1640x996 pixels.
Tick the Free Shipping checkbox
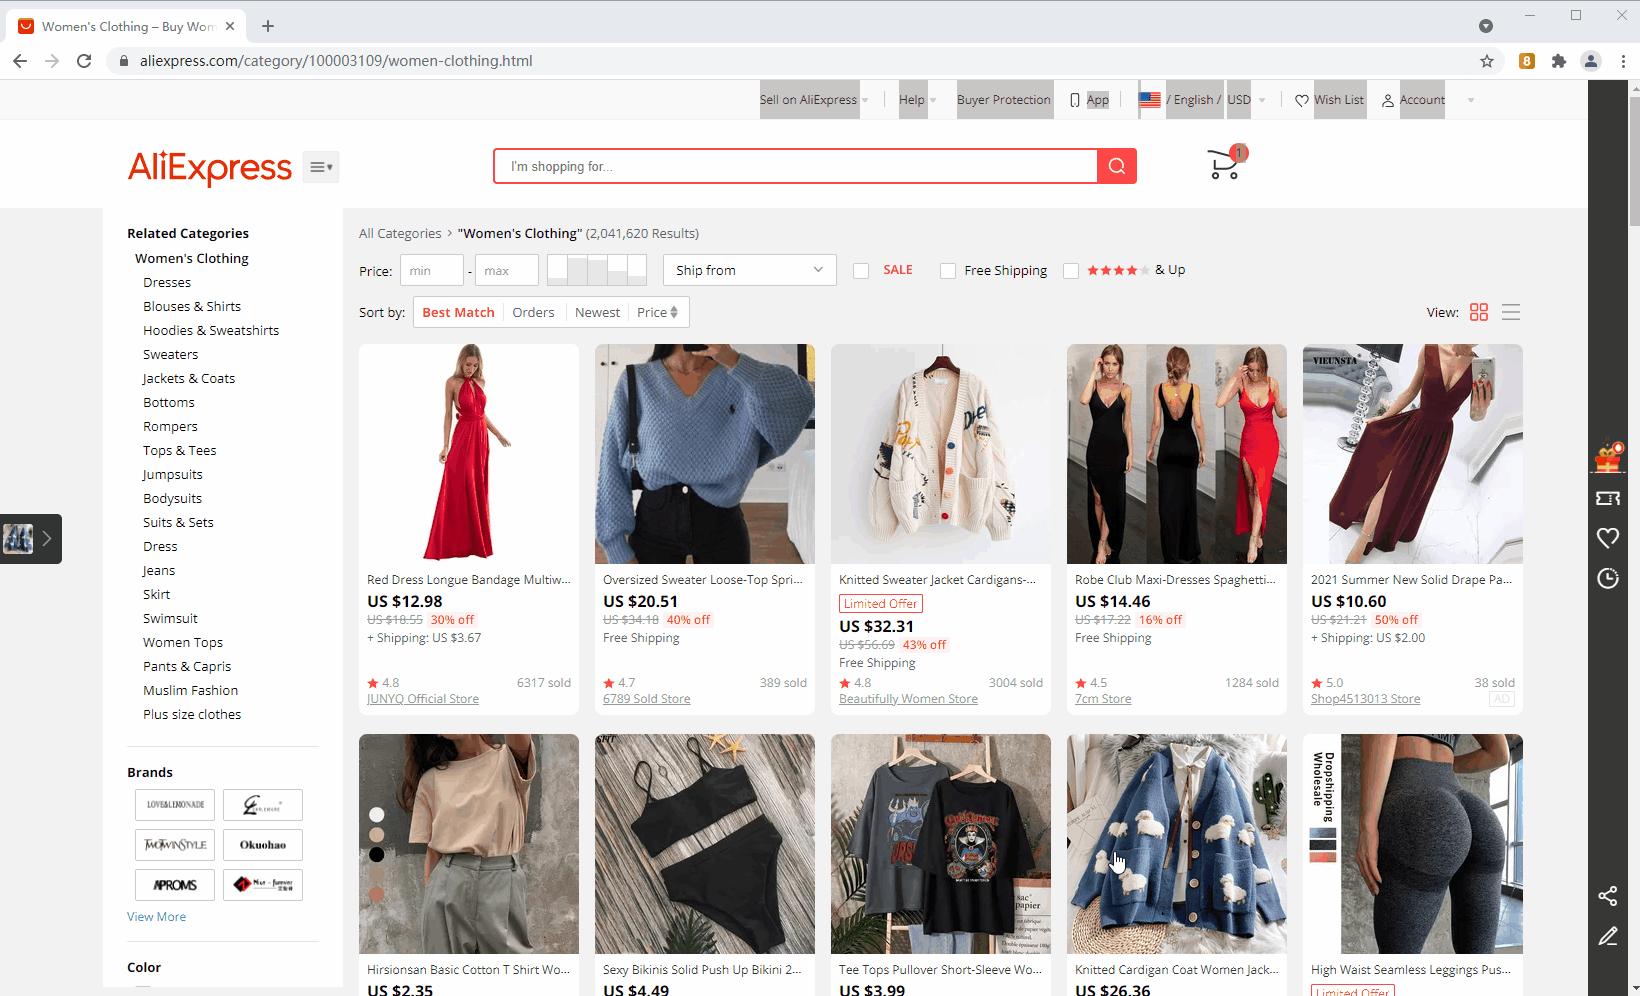[948, 271]
